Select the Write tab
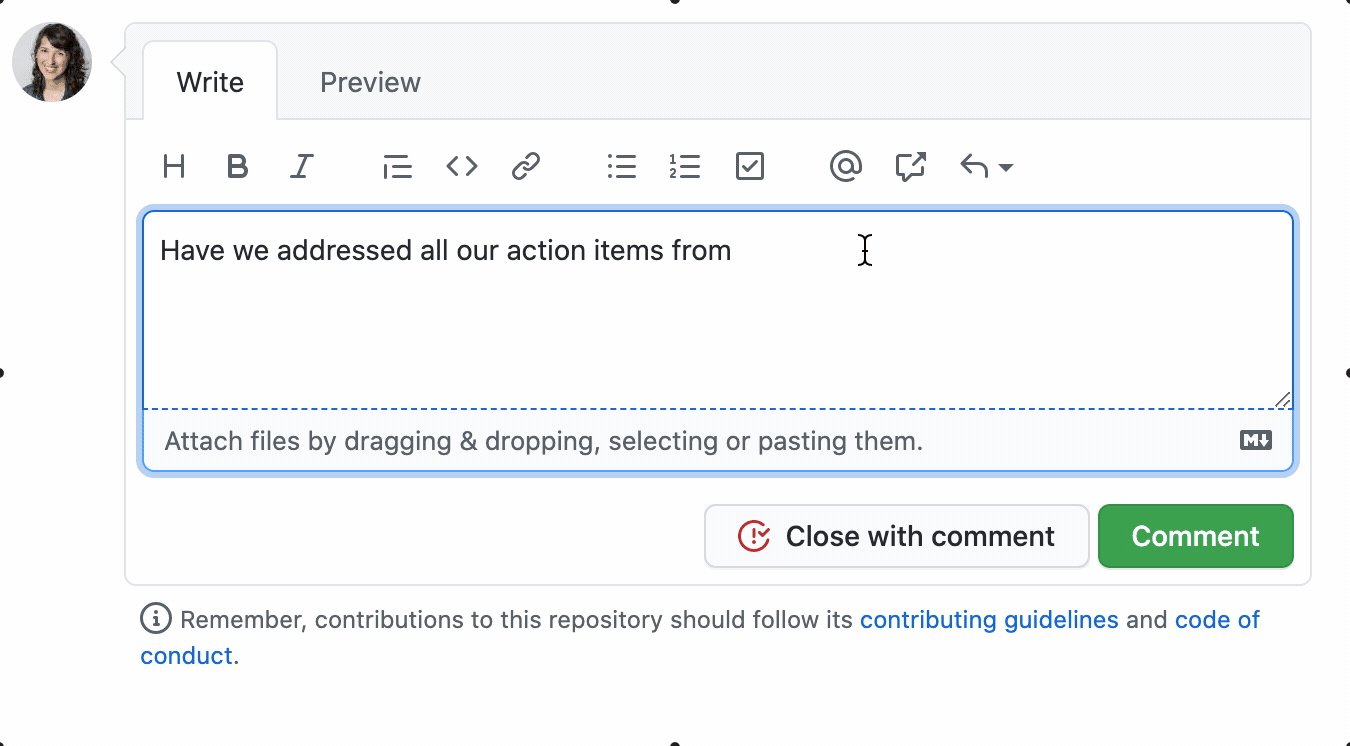The image size is (1350, 746). [210, 82]
